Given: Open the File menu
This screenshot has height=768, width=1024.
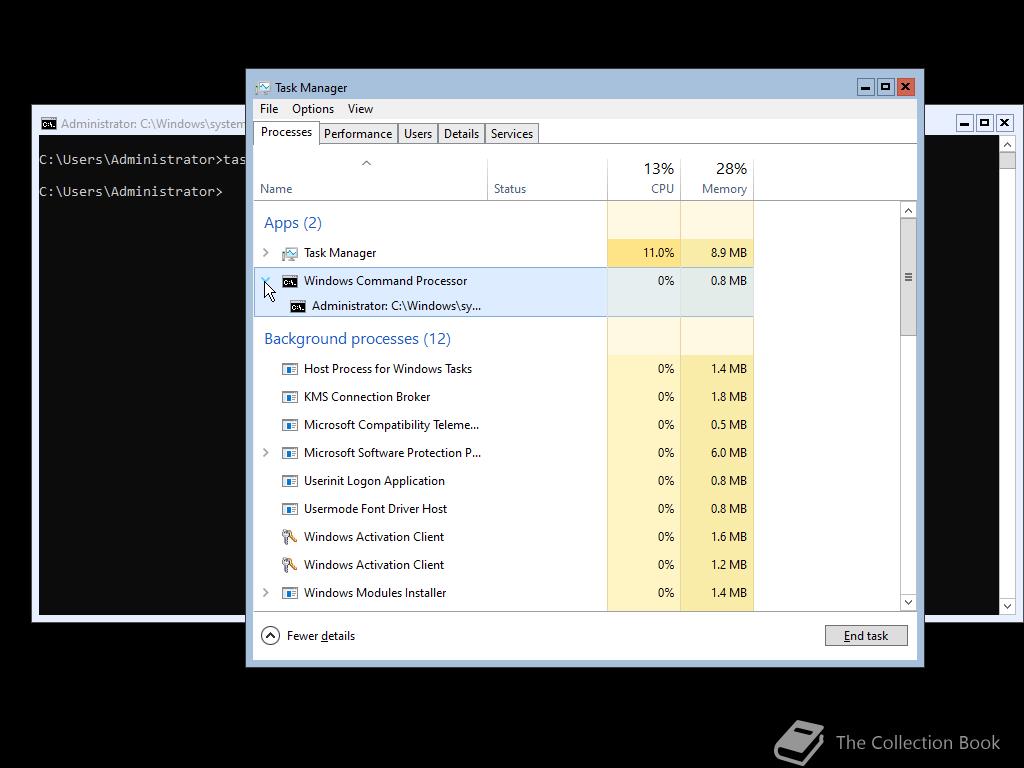Looking at the screenshot, I should click(269, 109).
